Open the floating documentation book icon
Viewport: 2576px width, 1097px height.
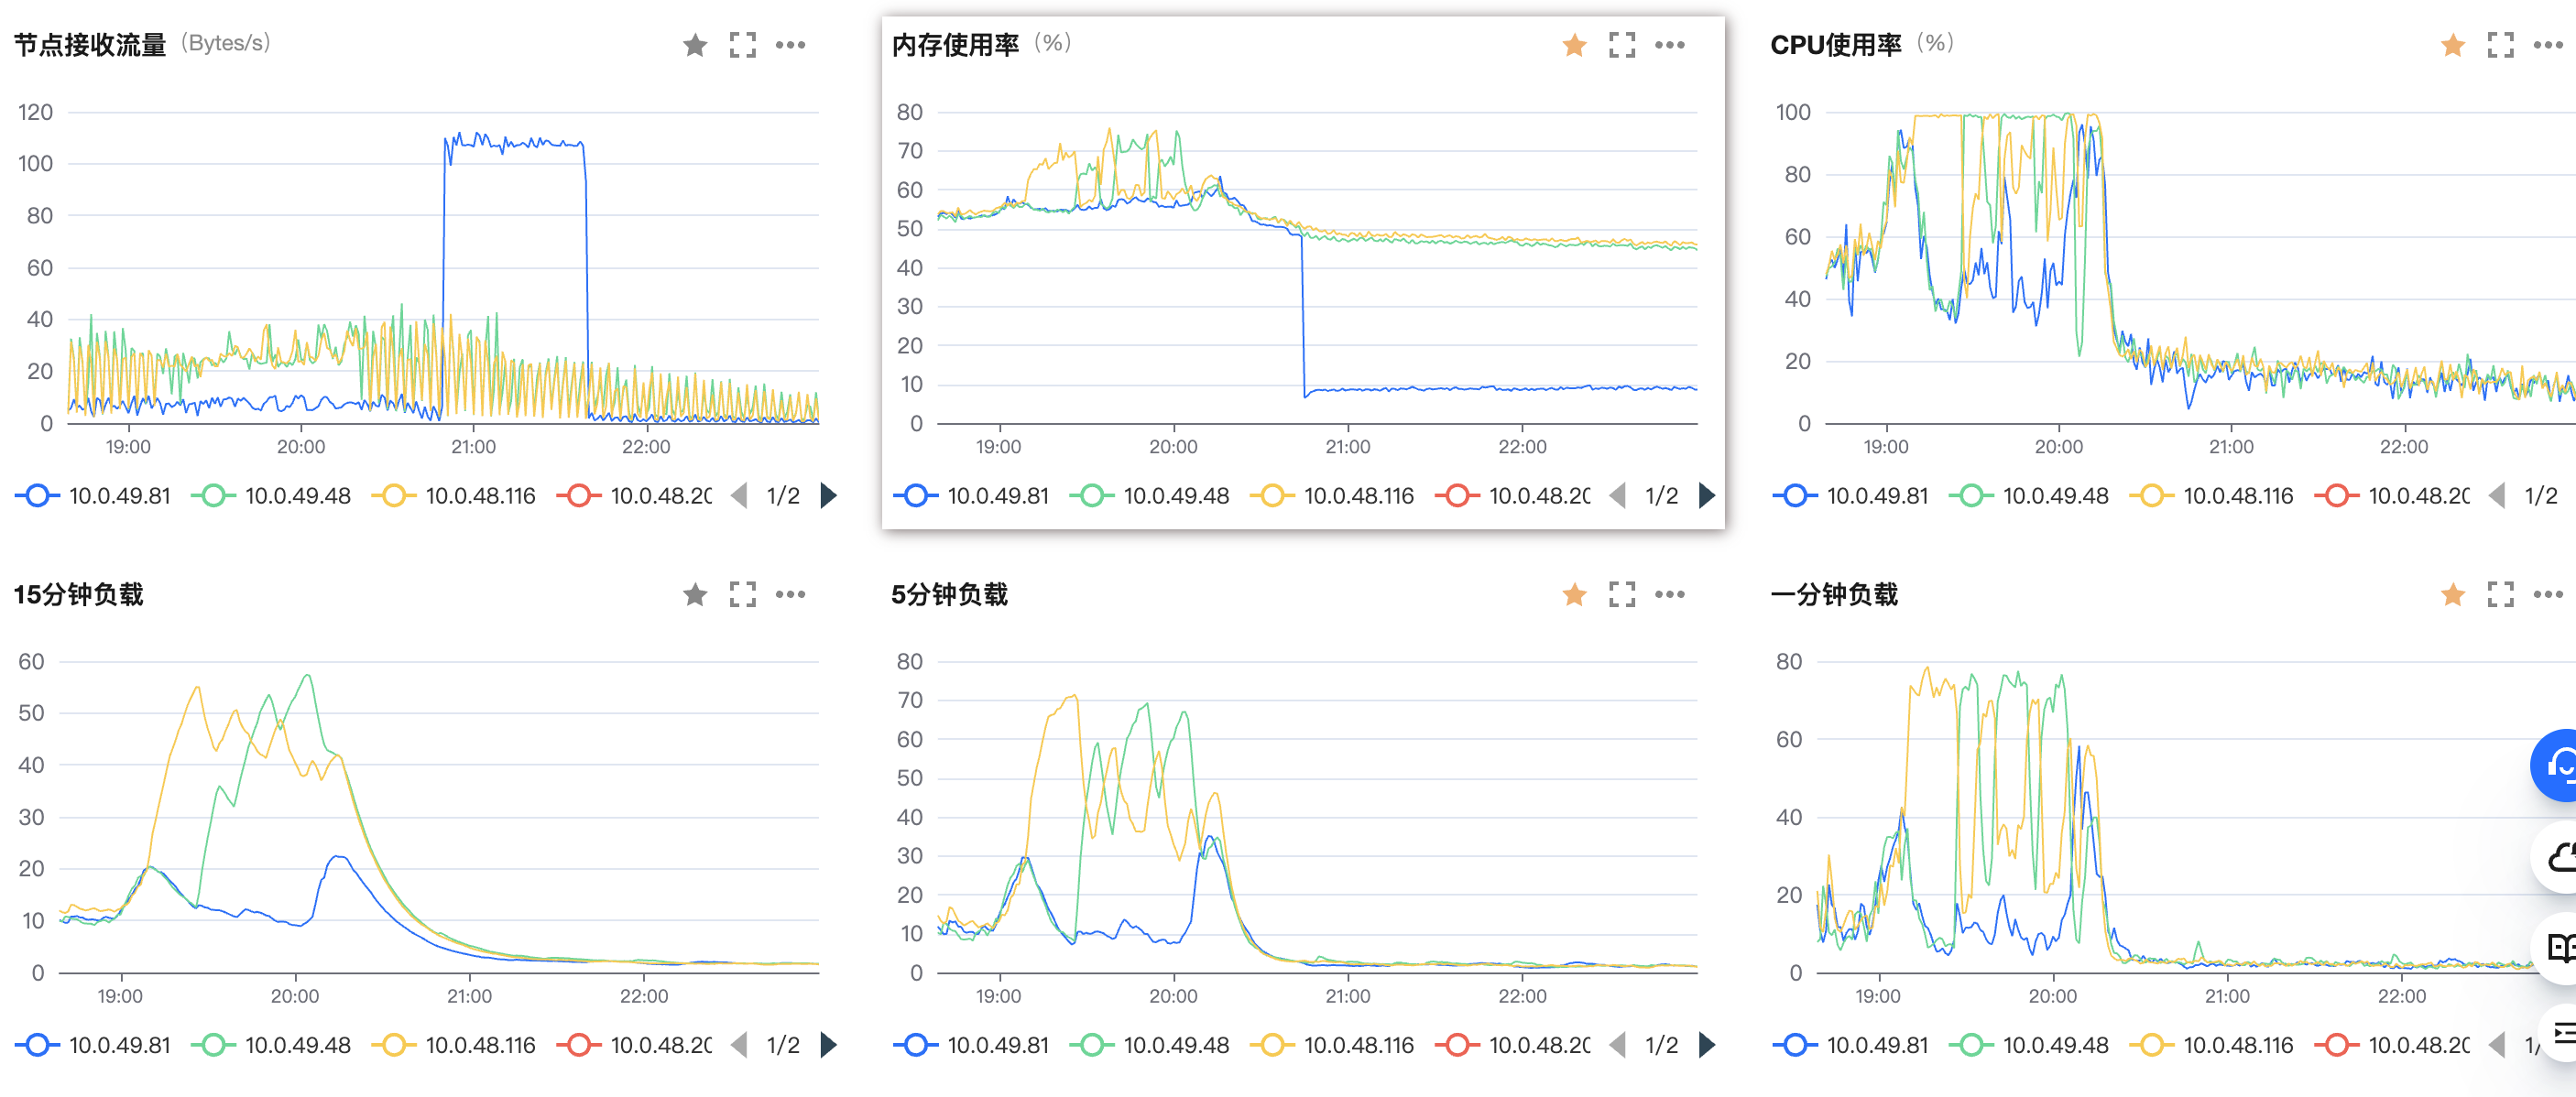(2560, 946)
